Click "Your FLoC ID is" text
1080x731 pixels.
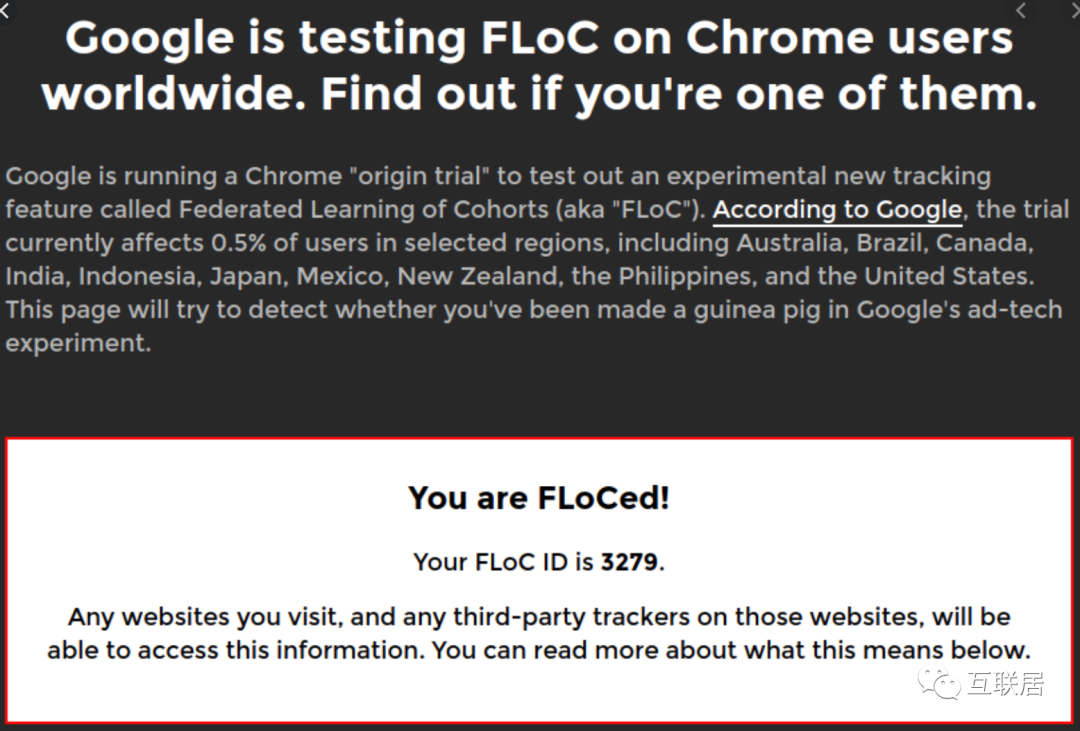(503, 562)
